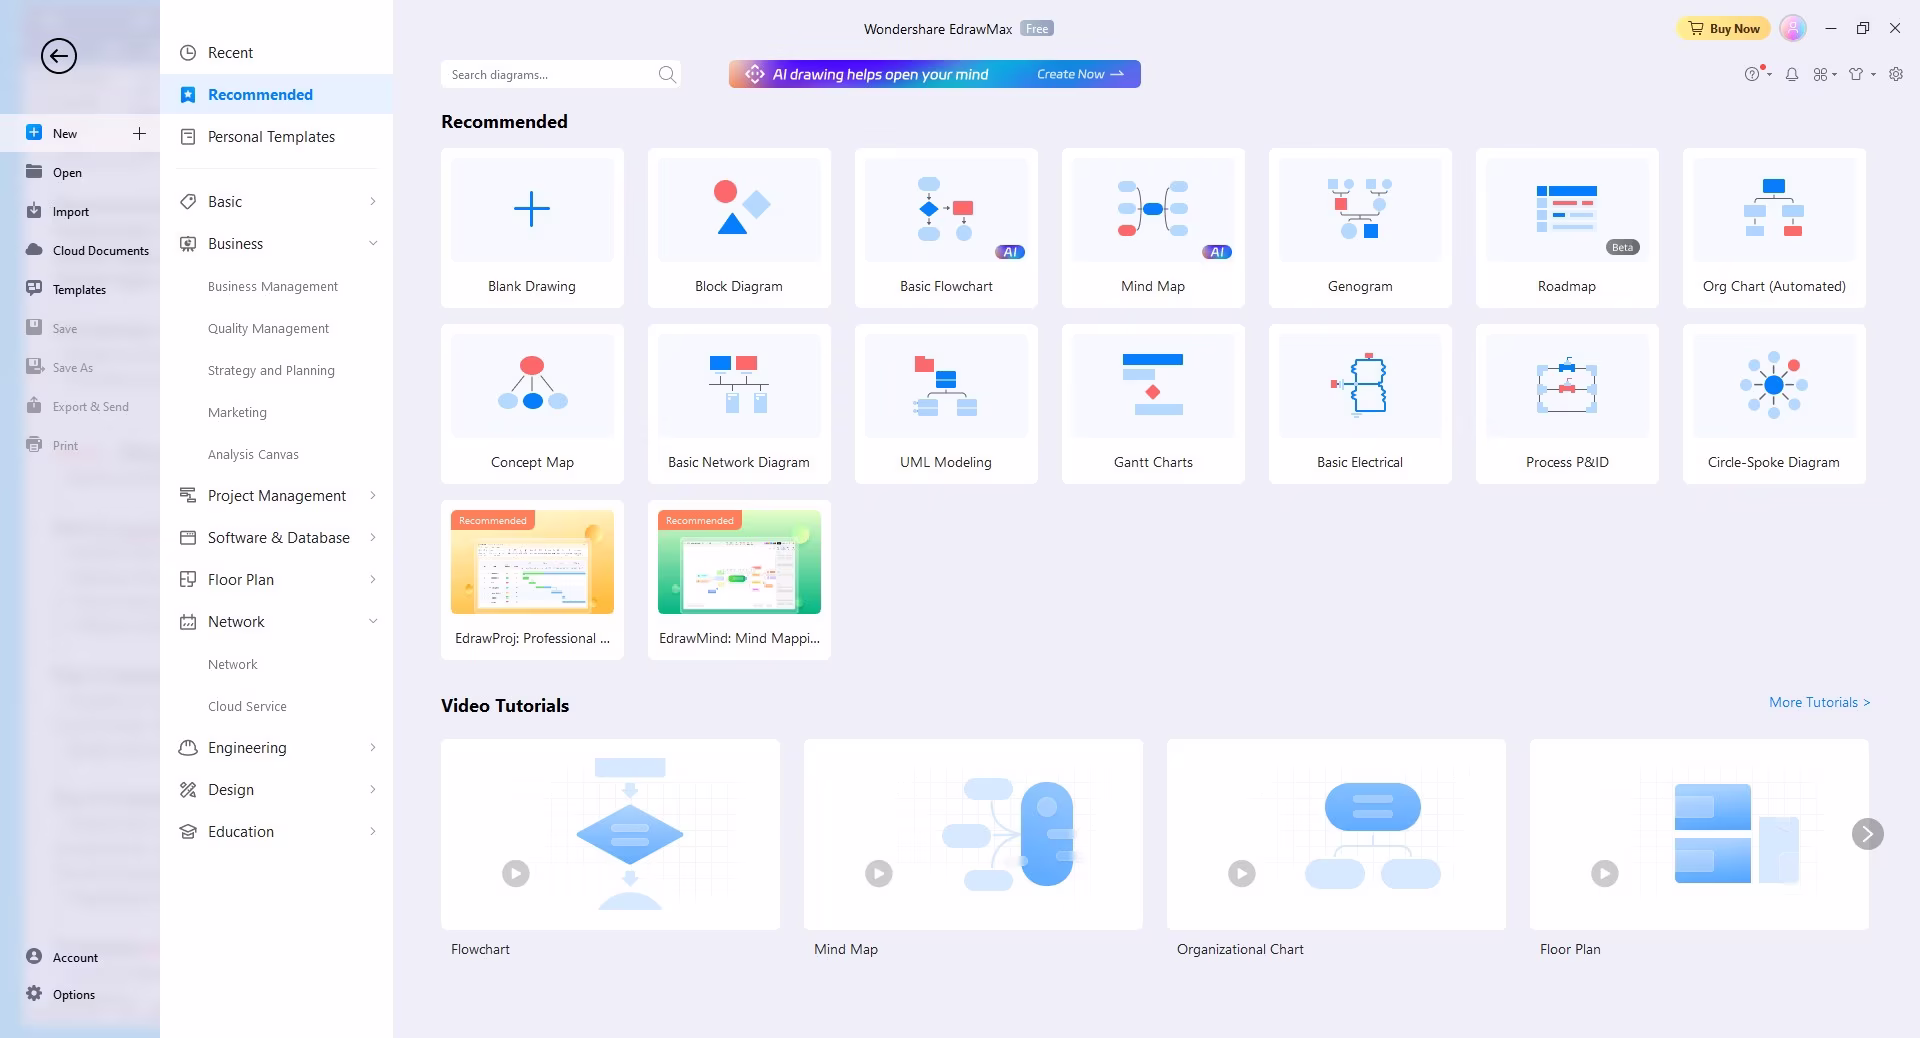The image size is (1920, 1038).
Task: Open the UML Modeling template
Action: (x=946, y=404)
